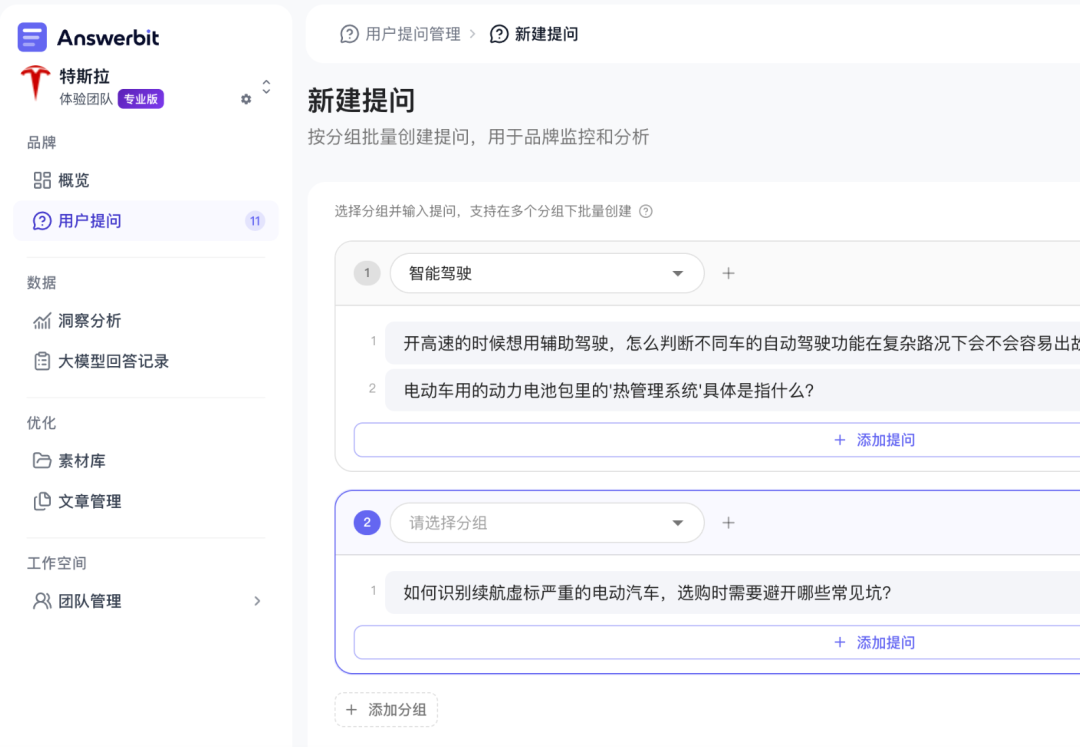This screenshot has height=747, width=1080.
Task: Click the 用户提问 question mark icon in sidebar
Action: (42, 221)
